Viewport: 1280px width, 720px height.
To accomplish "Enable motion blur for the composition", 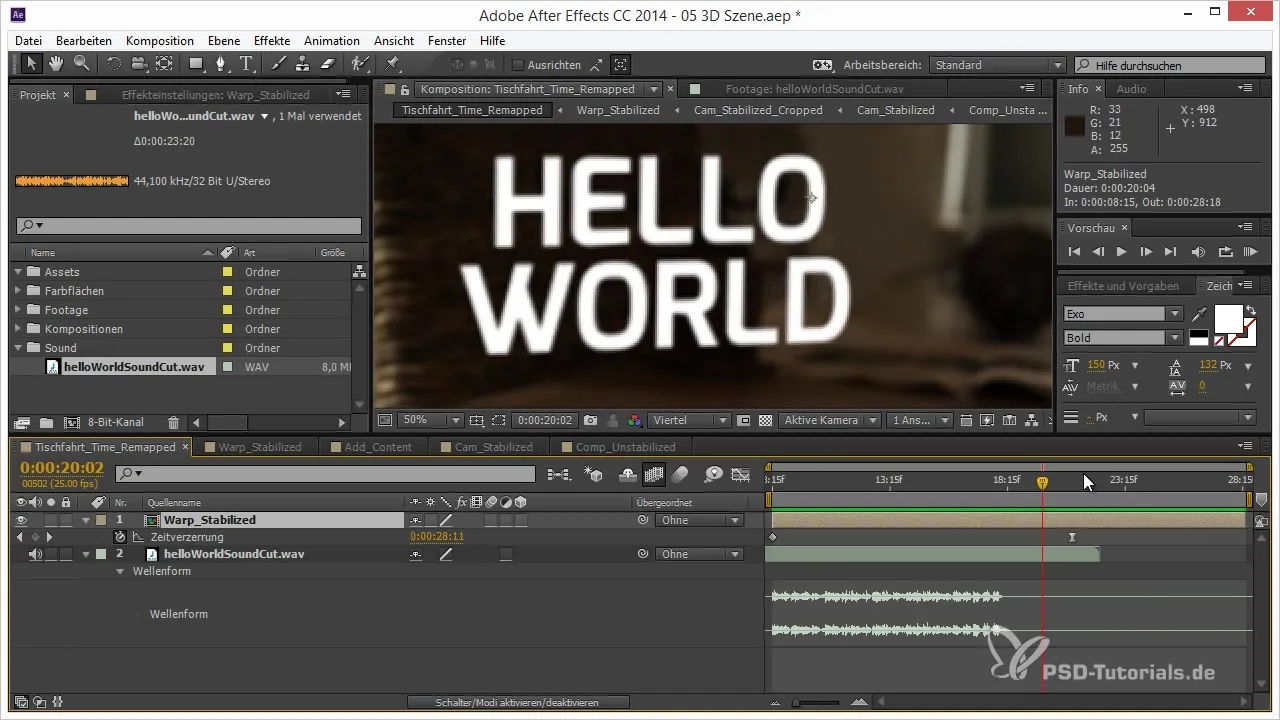I will 680,474.
